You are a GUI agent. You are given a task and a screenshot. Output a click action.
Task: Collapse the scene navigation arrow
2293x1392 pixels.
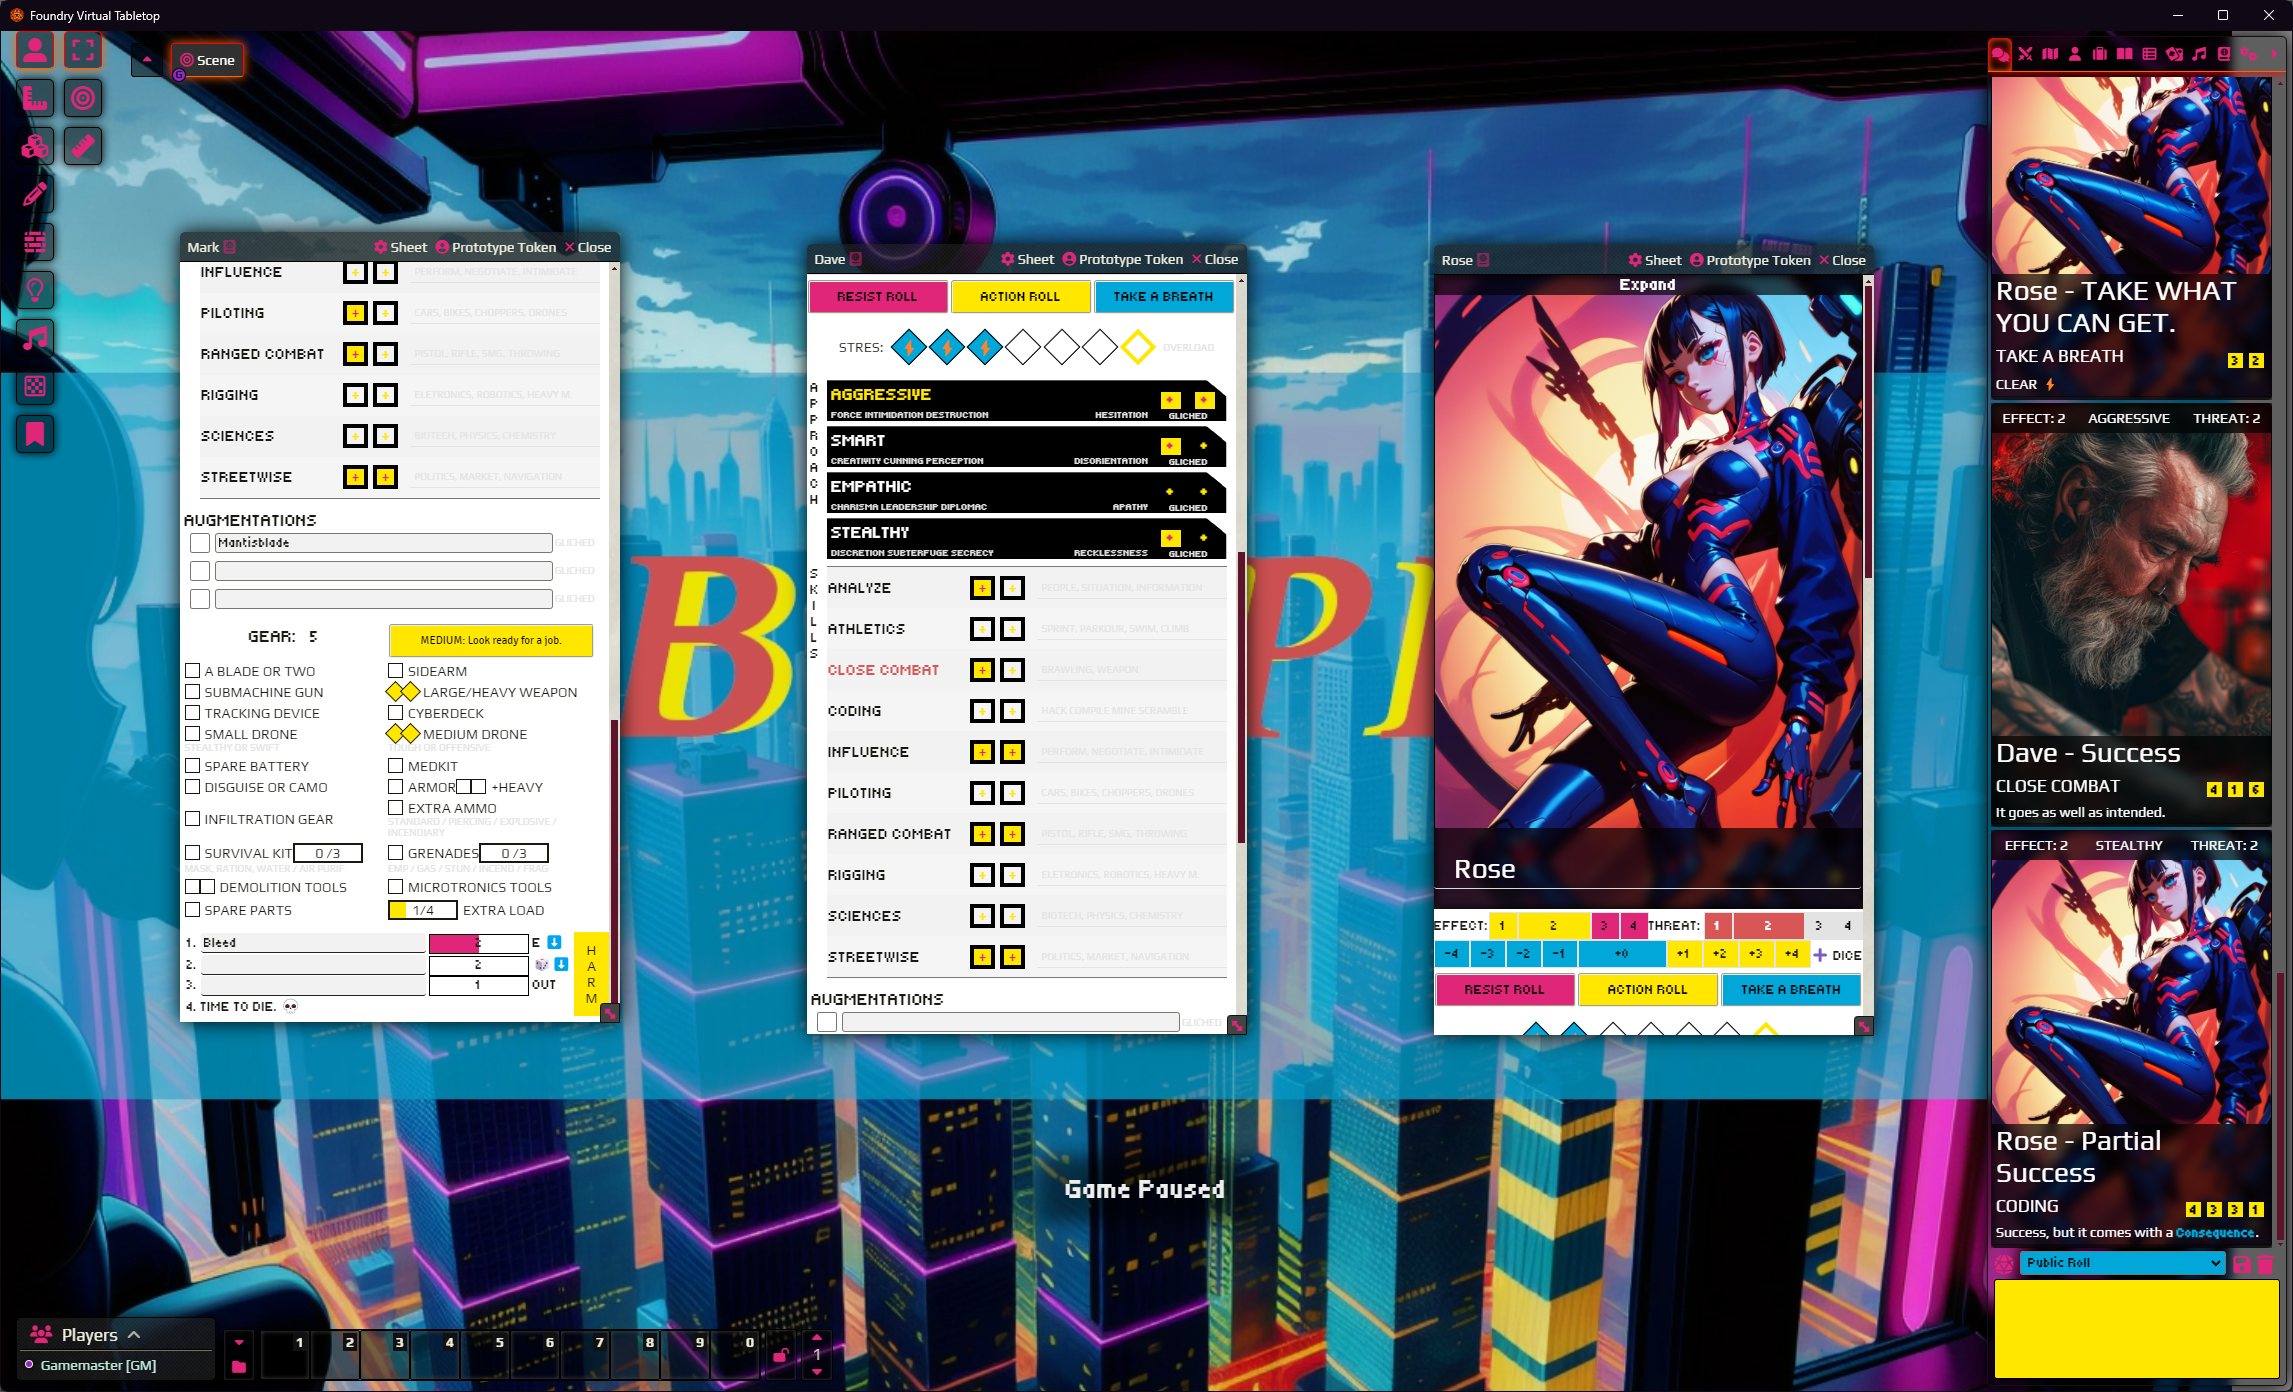(x=147, y=60)
